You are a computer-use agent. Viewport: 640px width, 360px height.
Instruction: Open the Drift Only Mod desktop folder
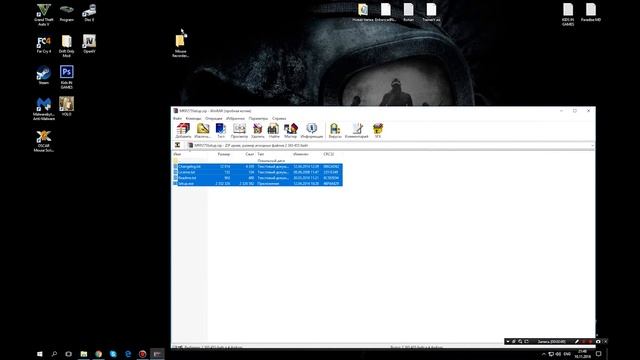tap(67, 46)
